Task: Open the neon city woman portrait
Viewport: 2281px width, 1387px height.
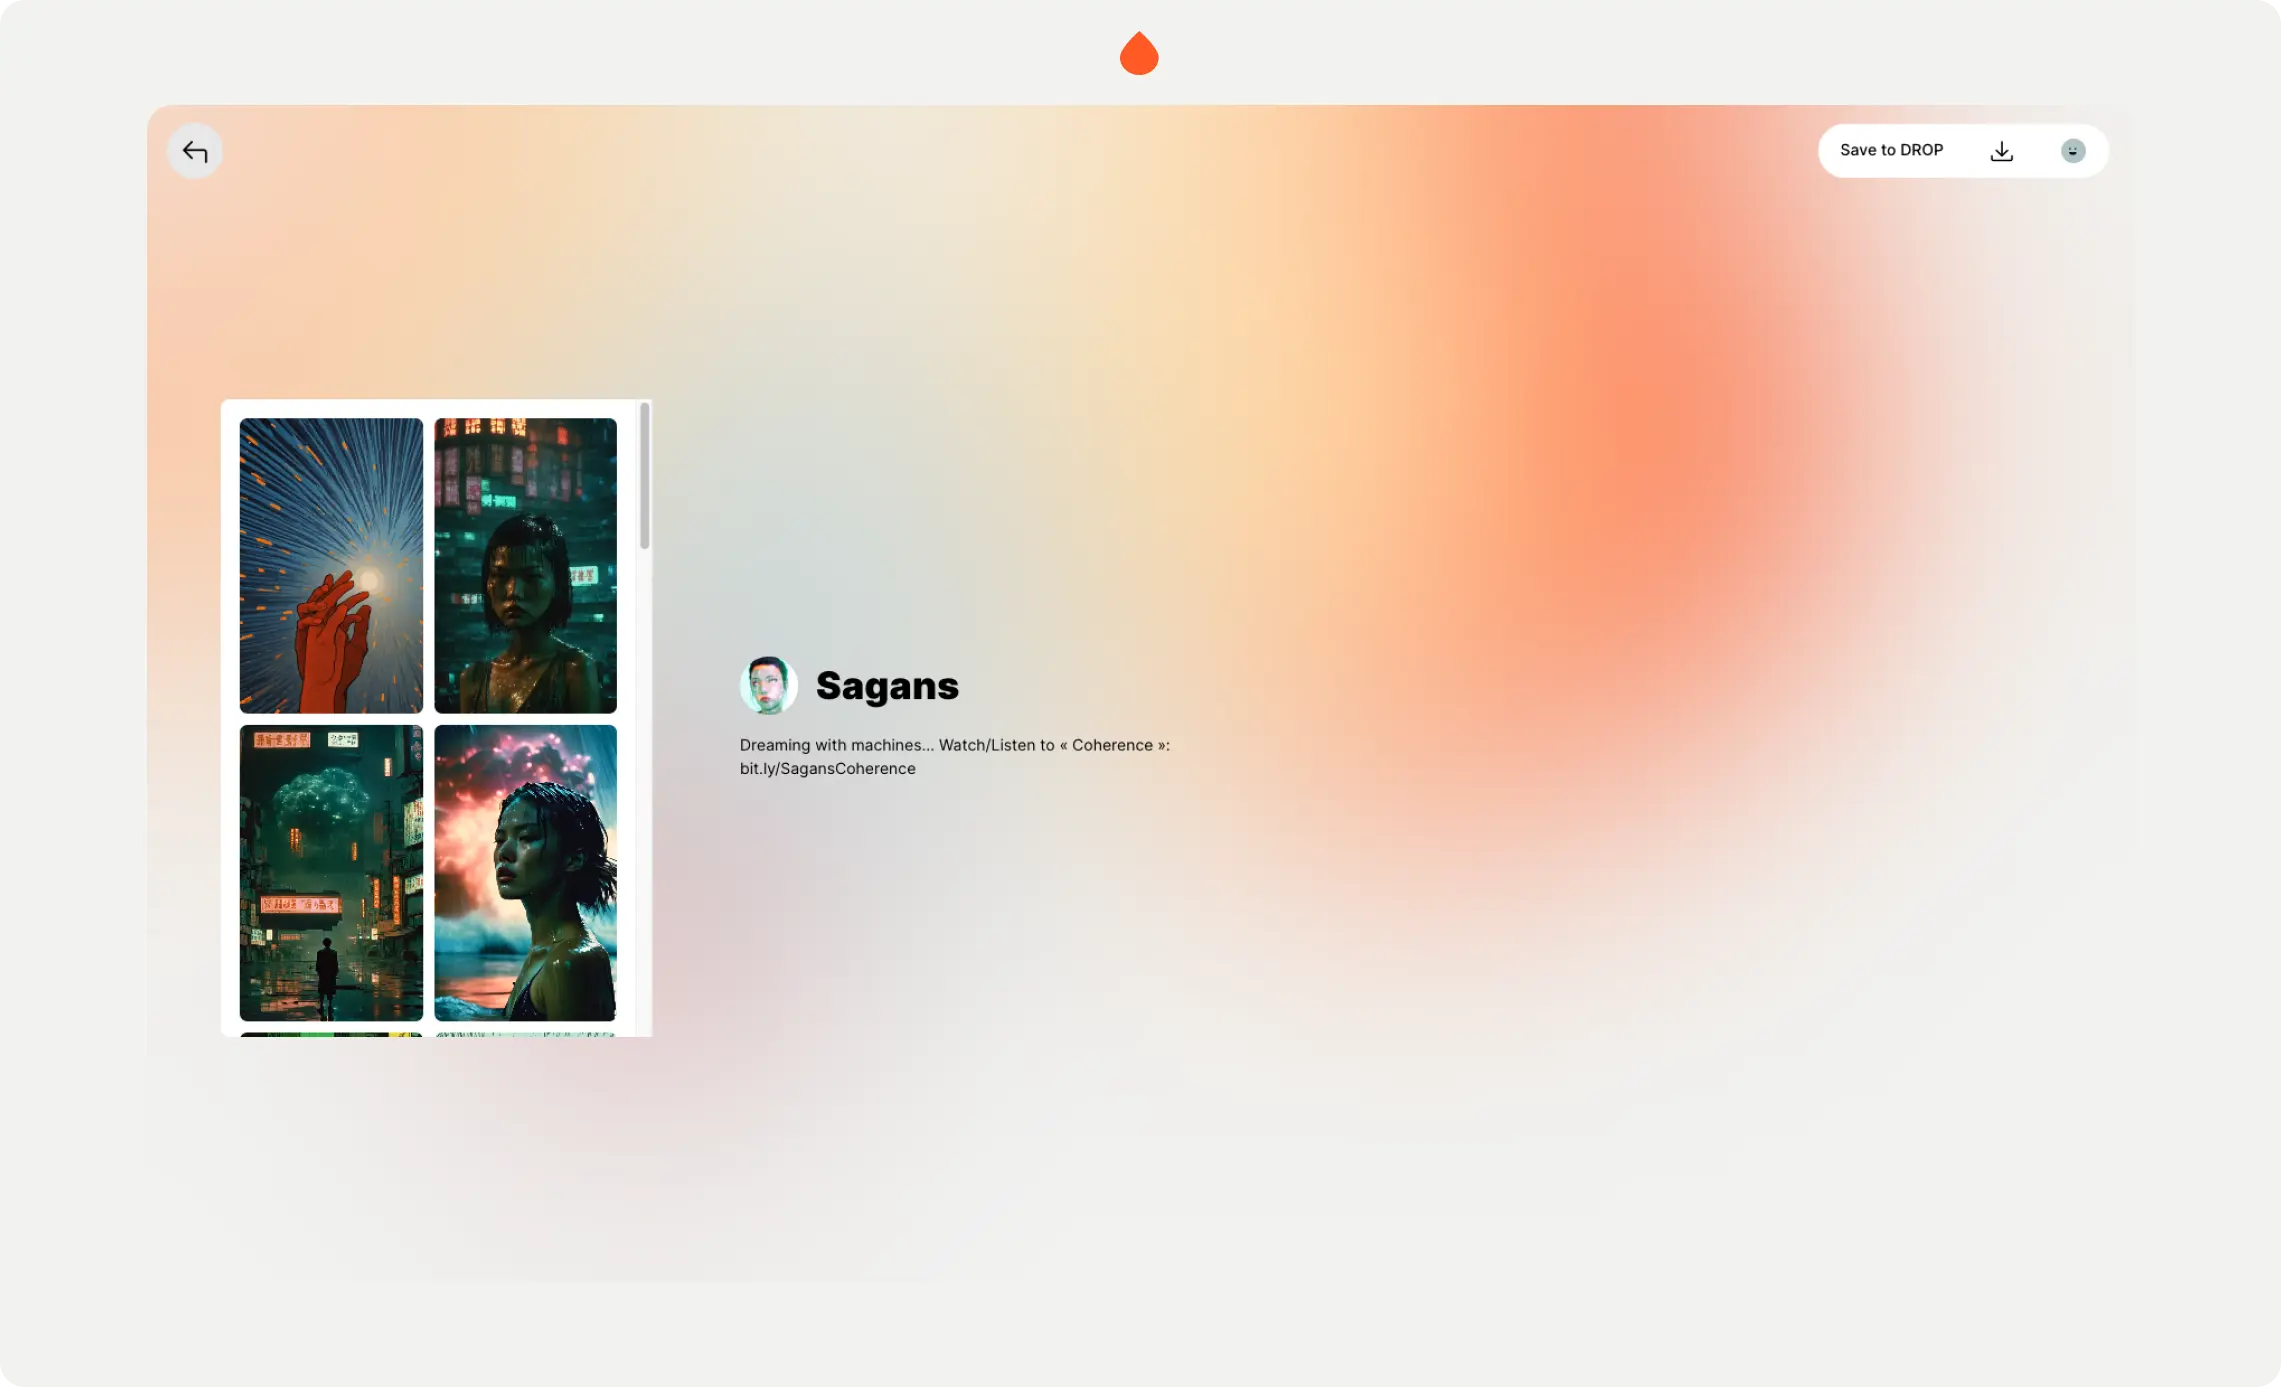Action: [525, 565]
